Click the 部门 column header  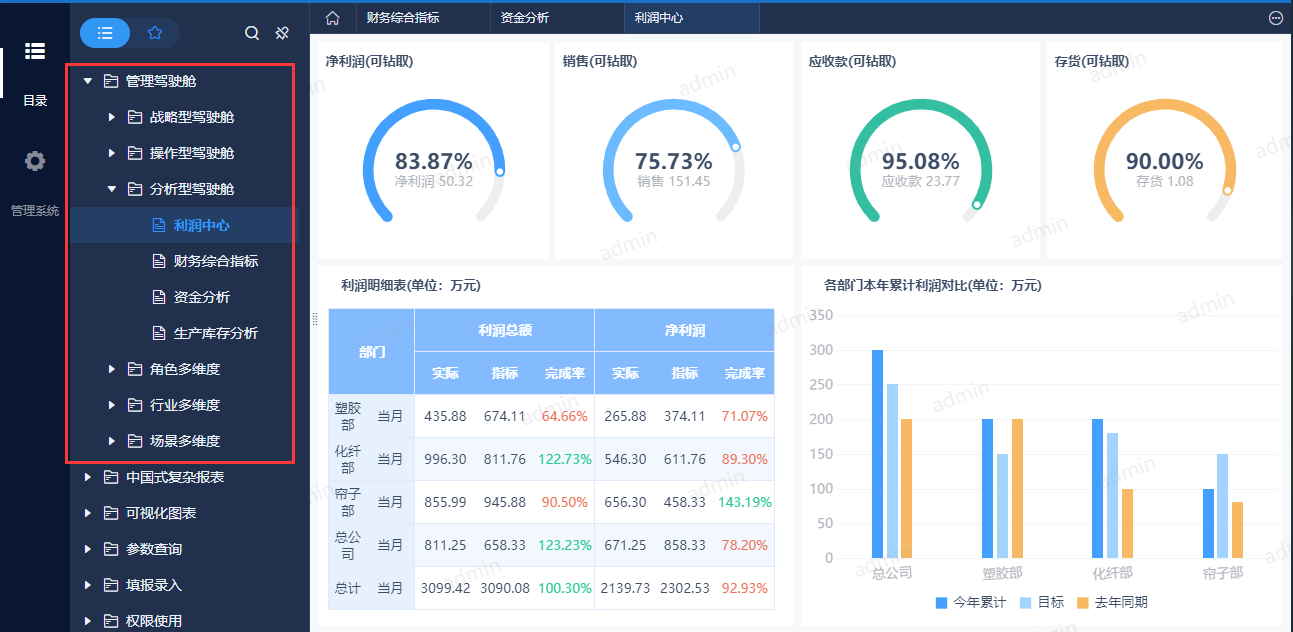(372, 352)
